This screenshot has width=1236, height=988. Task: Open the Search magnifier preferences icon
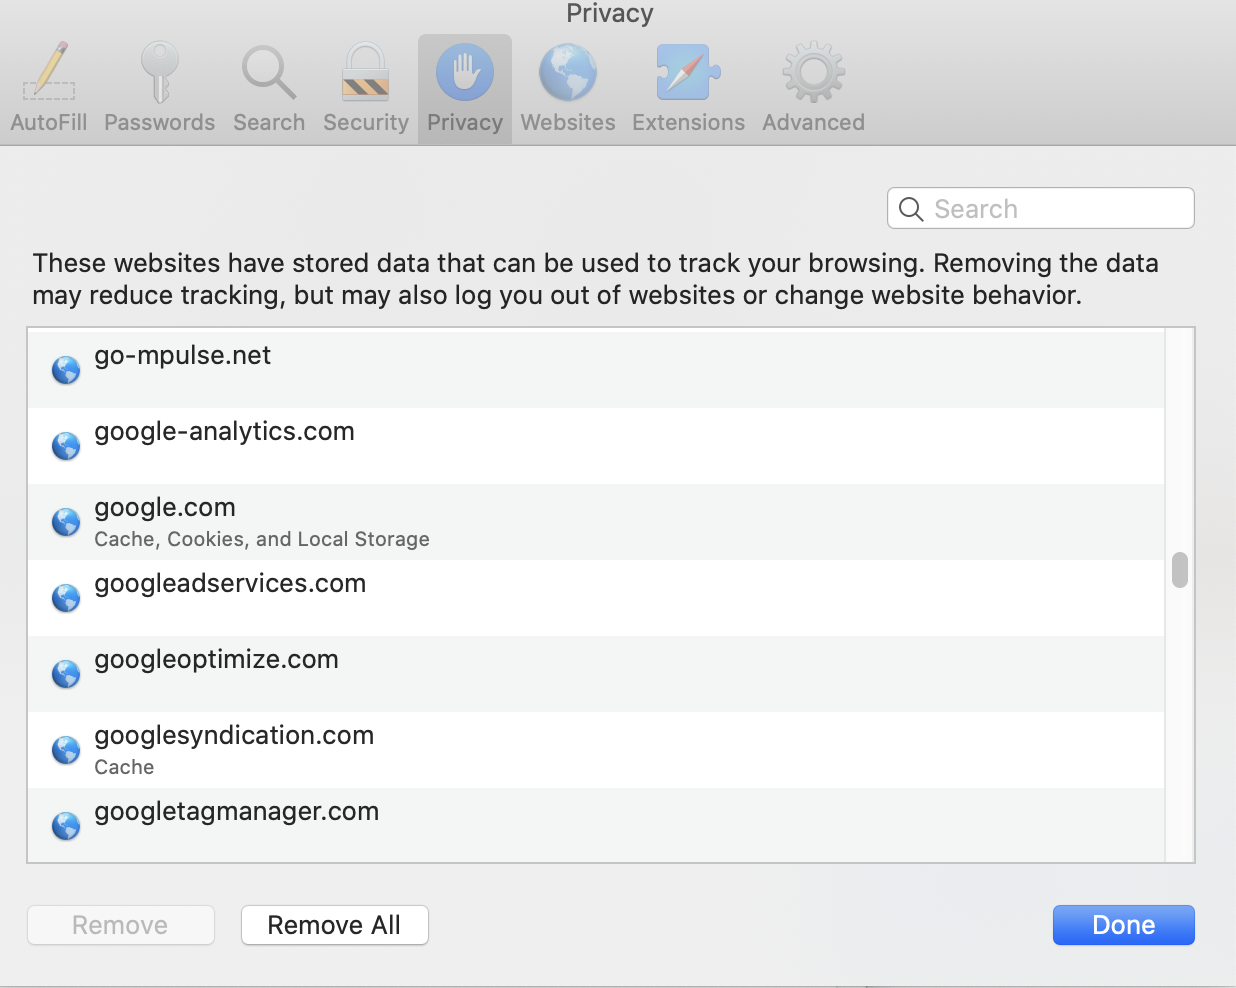(269, 72)
